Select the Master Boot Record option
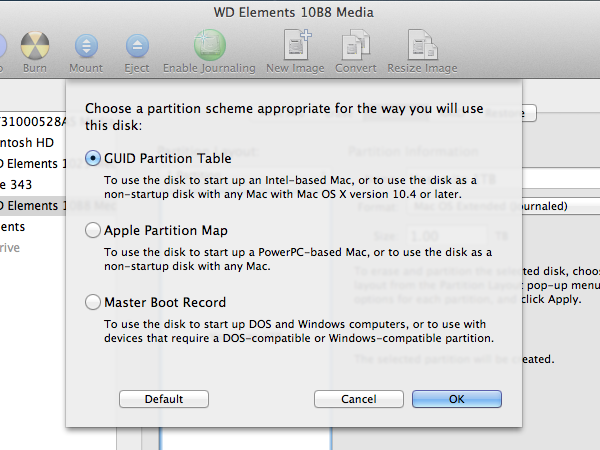 [x=94, y=302]
